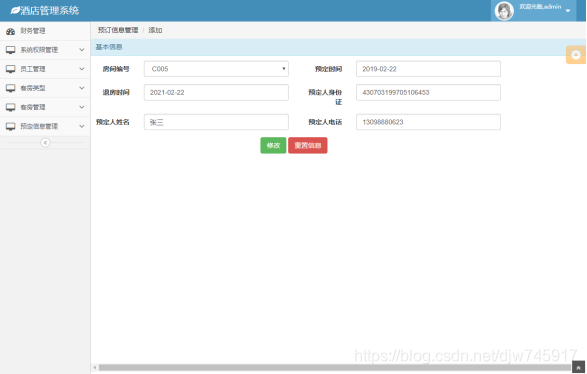The width and height of the screenshot is (587, 374).
Task: Expand the 客房管理 chevron
Action: (82, 107)
